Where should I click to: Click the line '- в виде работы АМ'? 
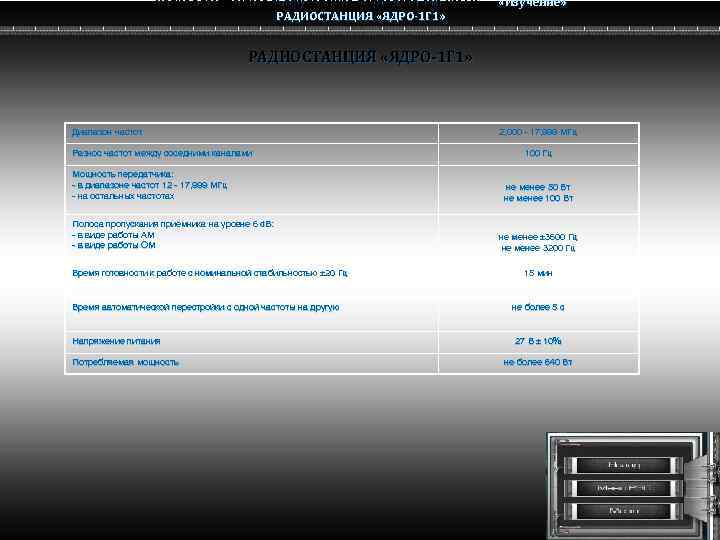click(113, 235)
